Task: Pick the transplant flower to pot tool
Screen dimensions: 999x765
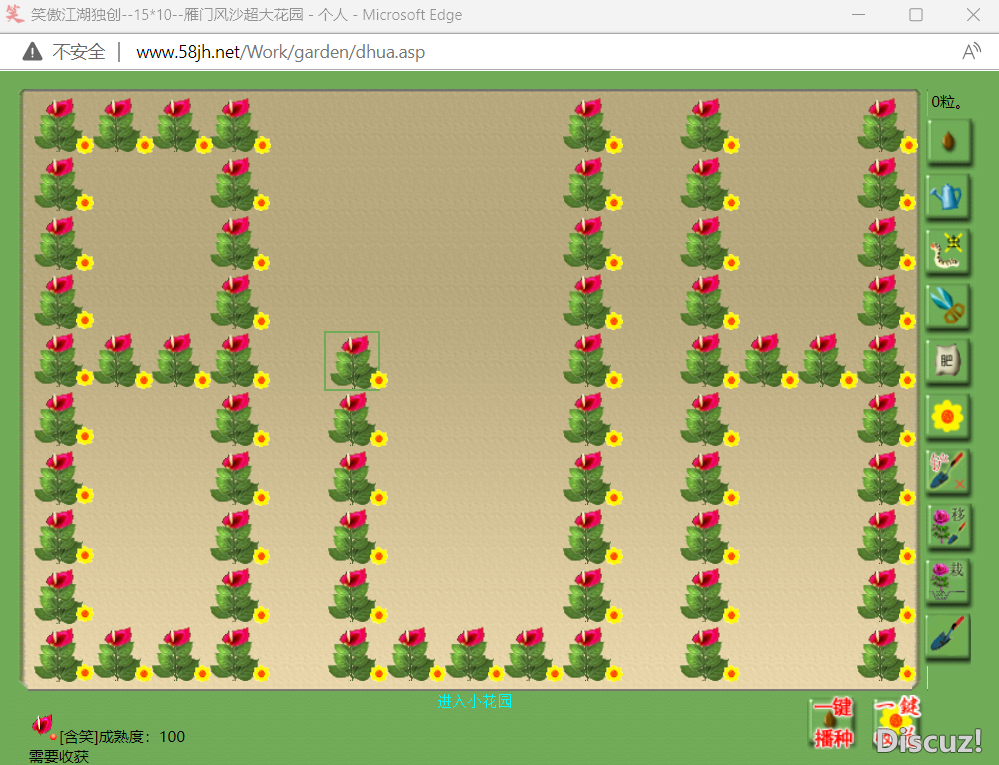Action: [x=948, y=580]
